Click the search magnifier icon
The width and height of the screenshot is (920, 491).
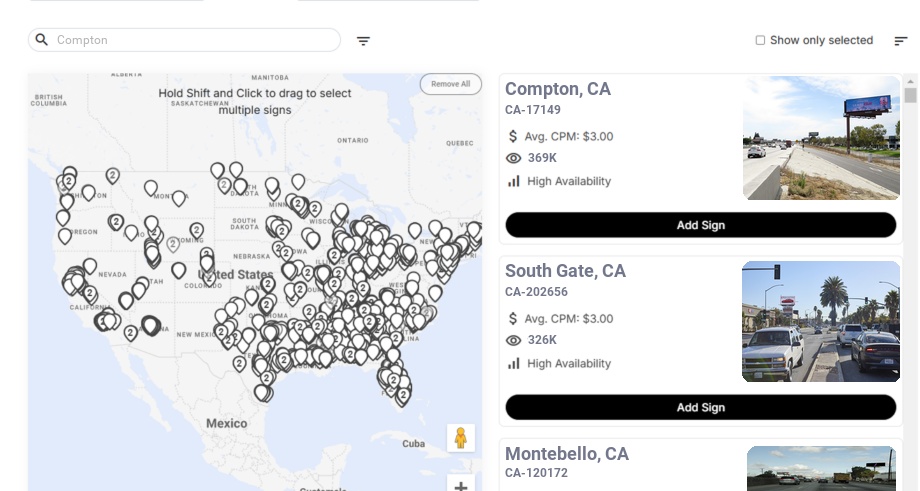(42, 40)
